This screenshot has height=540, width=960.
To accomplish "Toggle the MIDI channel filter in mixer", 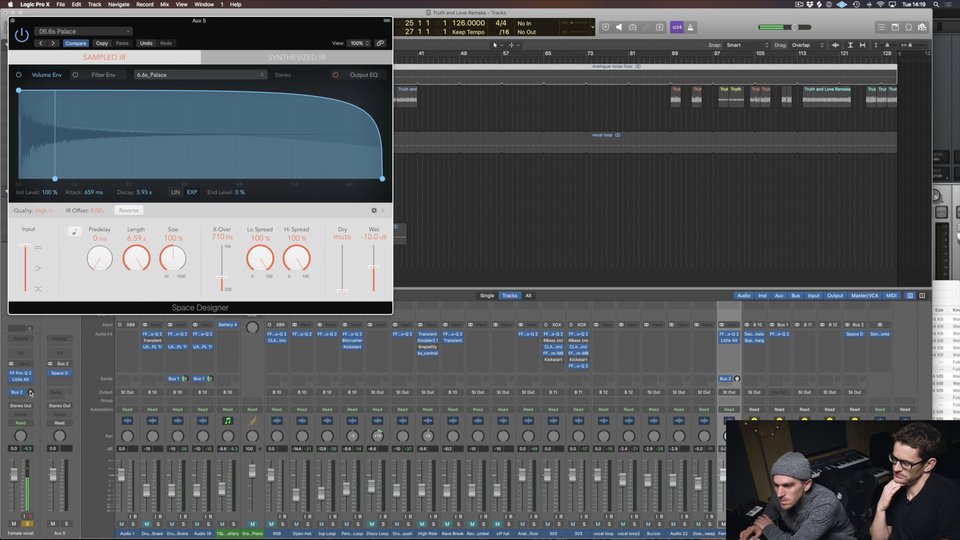I will pyautogui.click(x=891, y=296).
